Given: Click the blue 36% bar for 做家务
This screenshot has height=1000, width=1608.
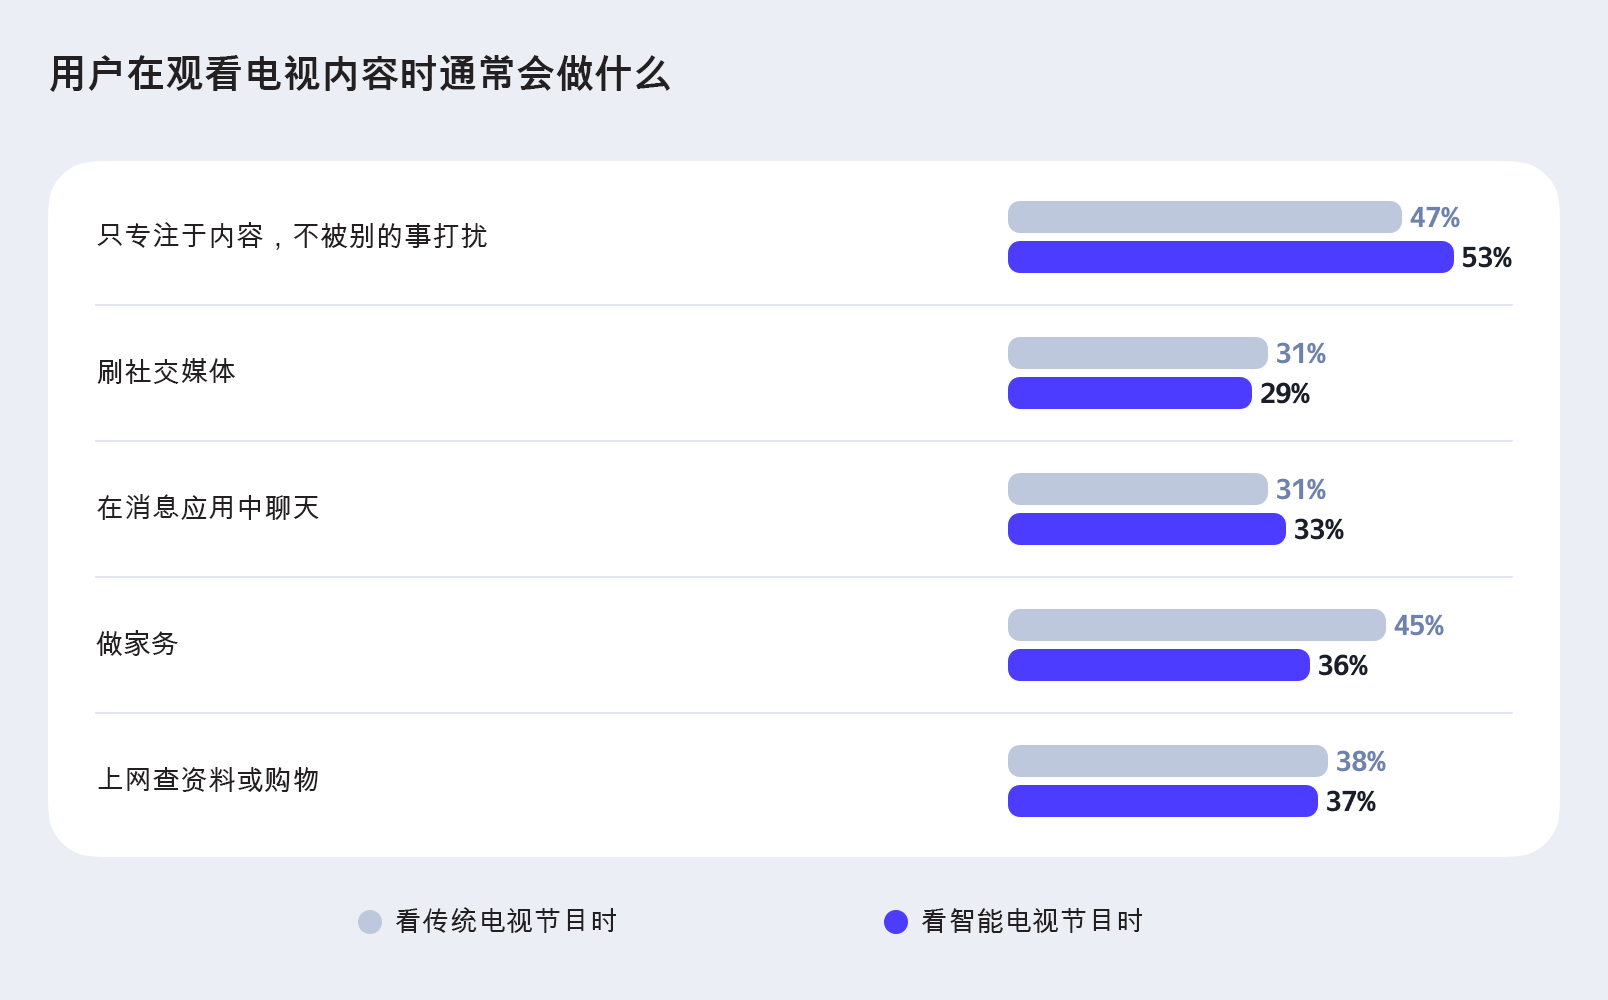Looking at the screenshot, I should pos(1158,665).
